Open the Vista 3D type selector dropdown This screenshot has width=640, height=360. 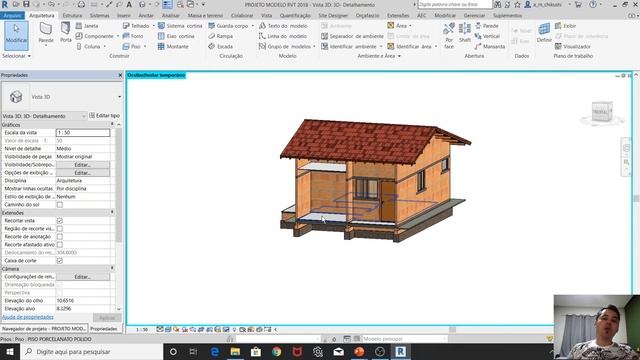click(x=119, y=97)
